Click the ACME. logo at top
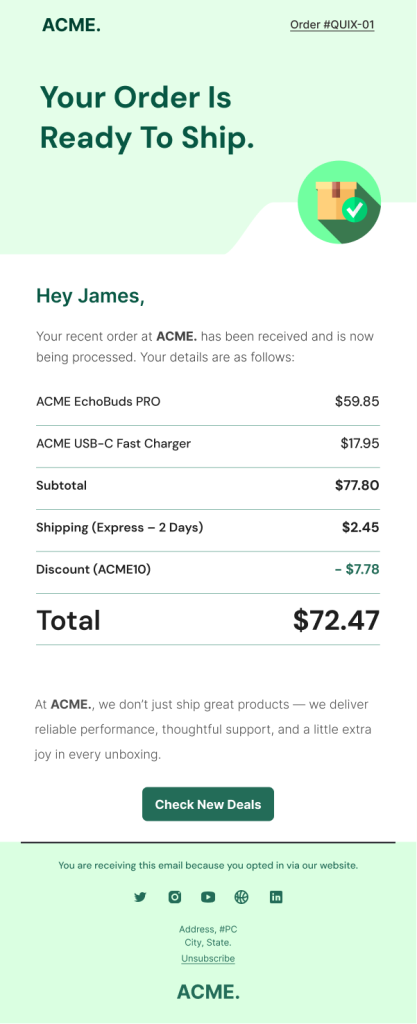Viewport: 417px width, 1024px height. click(x=71, y=25)
